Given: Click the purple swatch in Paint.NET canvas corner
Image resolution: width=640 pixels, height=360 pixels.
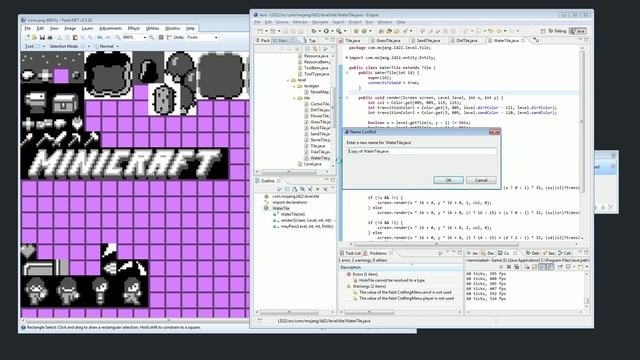Looking at the screenshot, I should click(x=61, y=76).
